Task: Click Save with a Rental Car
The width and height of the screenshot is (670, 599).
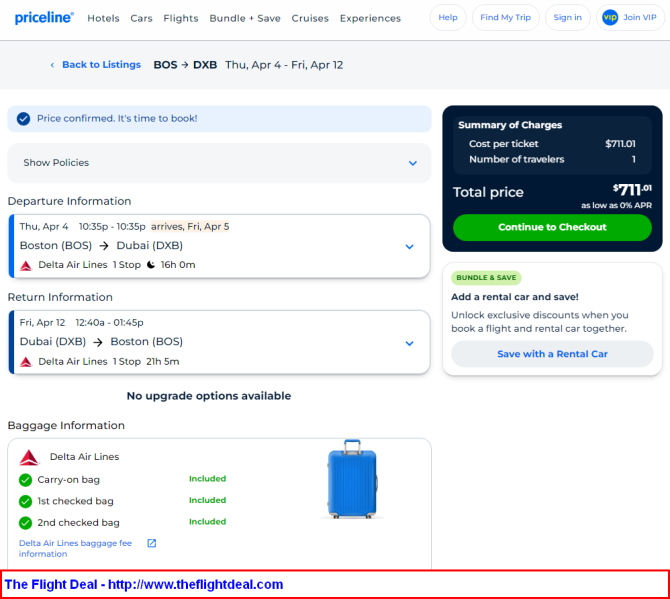Action: coord(552,354)
